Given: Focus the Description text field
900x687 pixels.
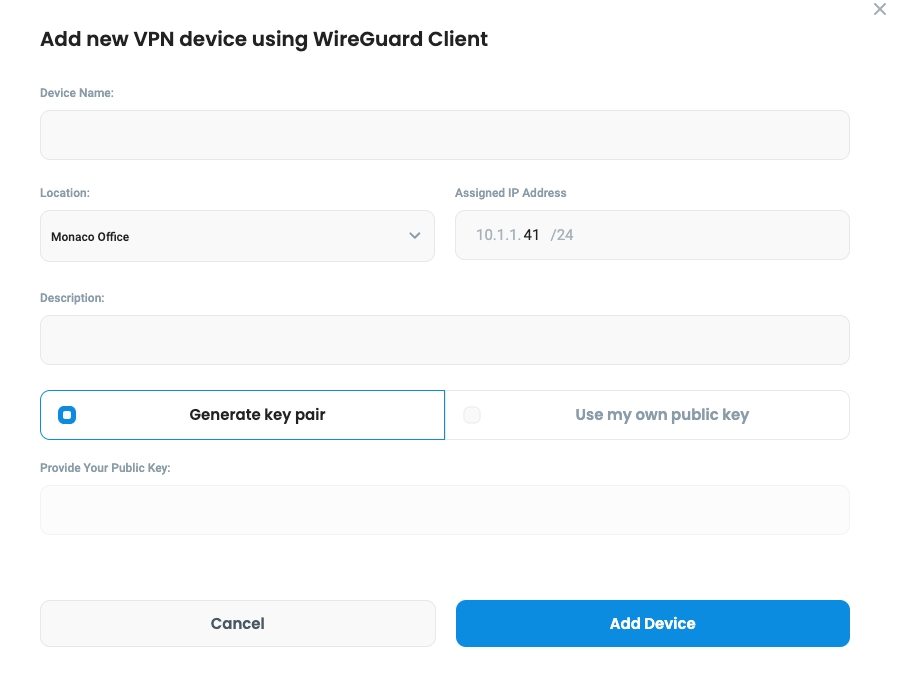Looking at the screenshot, I should [x=444, y=340].
